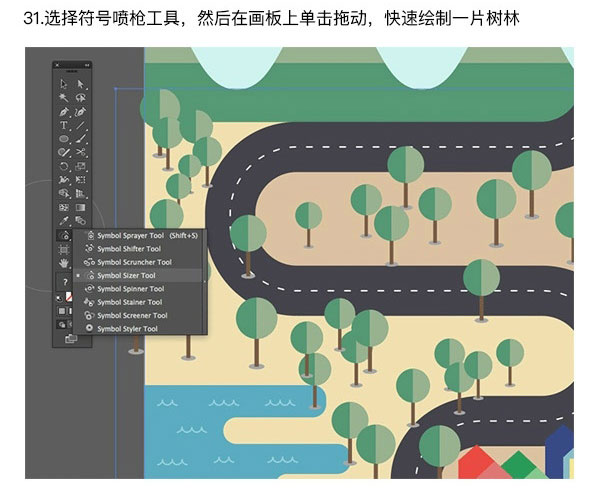This screenshot has height=488, width=600.
Task: Select the Eyedropper tool
Action: click(x=64, y=221)
